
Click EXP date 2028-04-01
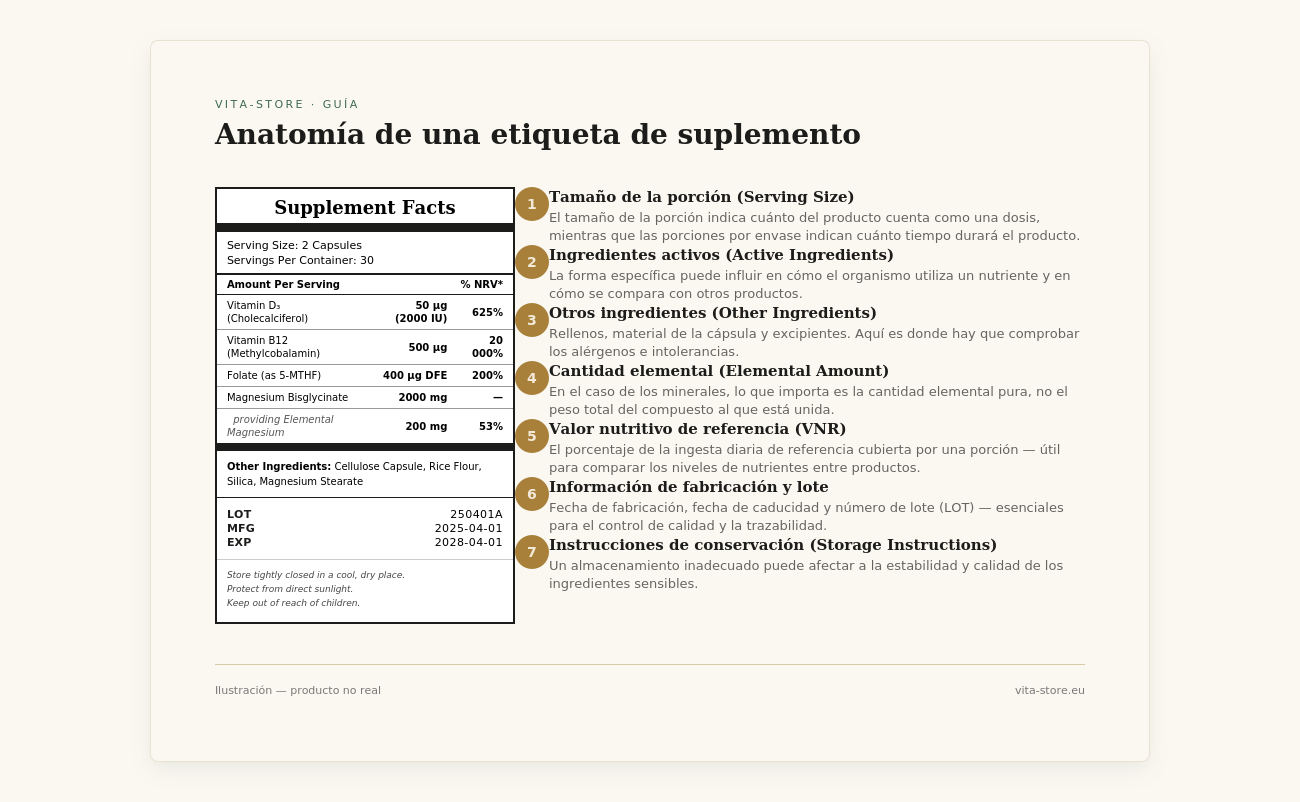pos(469,542)
